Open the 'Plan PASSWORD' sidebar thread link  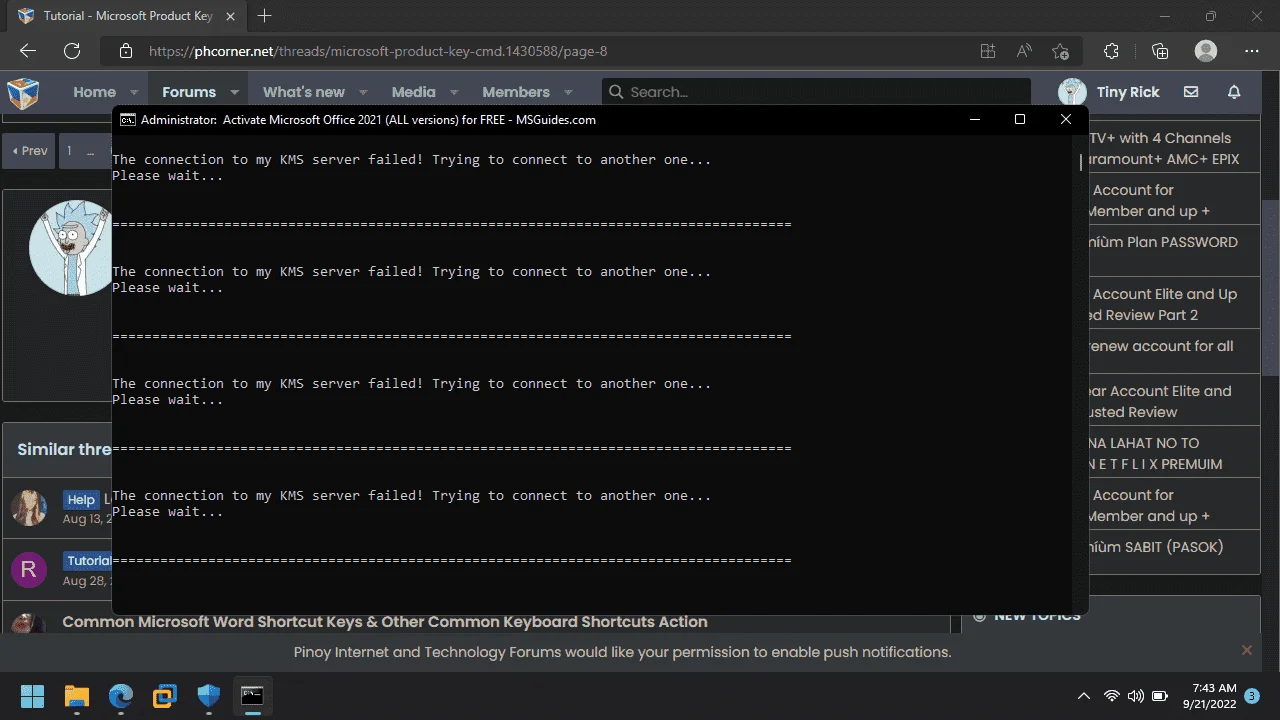(x=1163, y=242)
